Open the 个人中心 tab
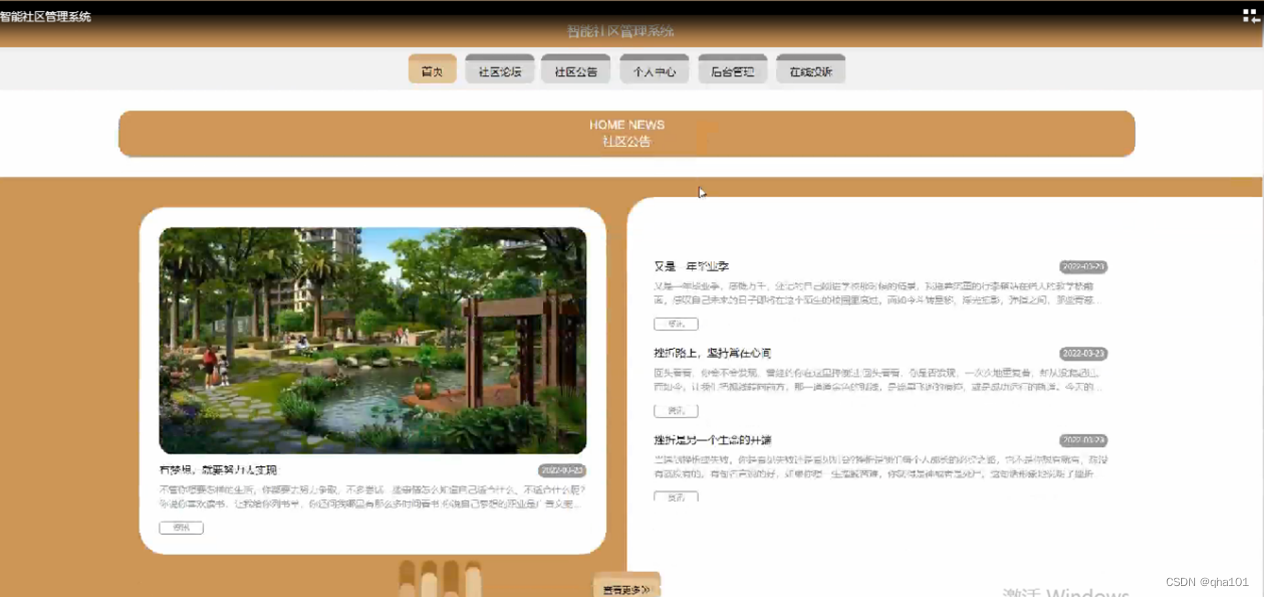The width and height of the screenshot is (1264, 597). click(x=654, y=70)
